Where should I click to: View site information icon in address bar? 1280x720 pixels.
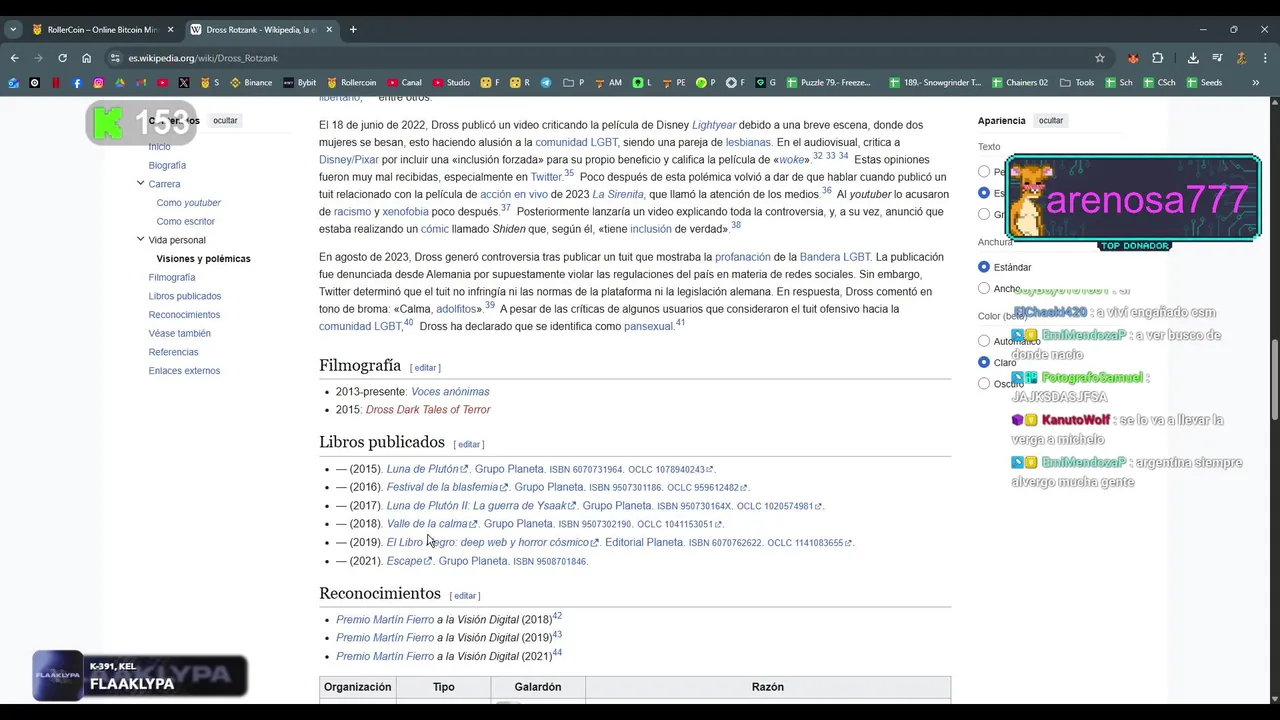pos(115,58)
